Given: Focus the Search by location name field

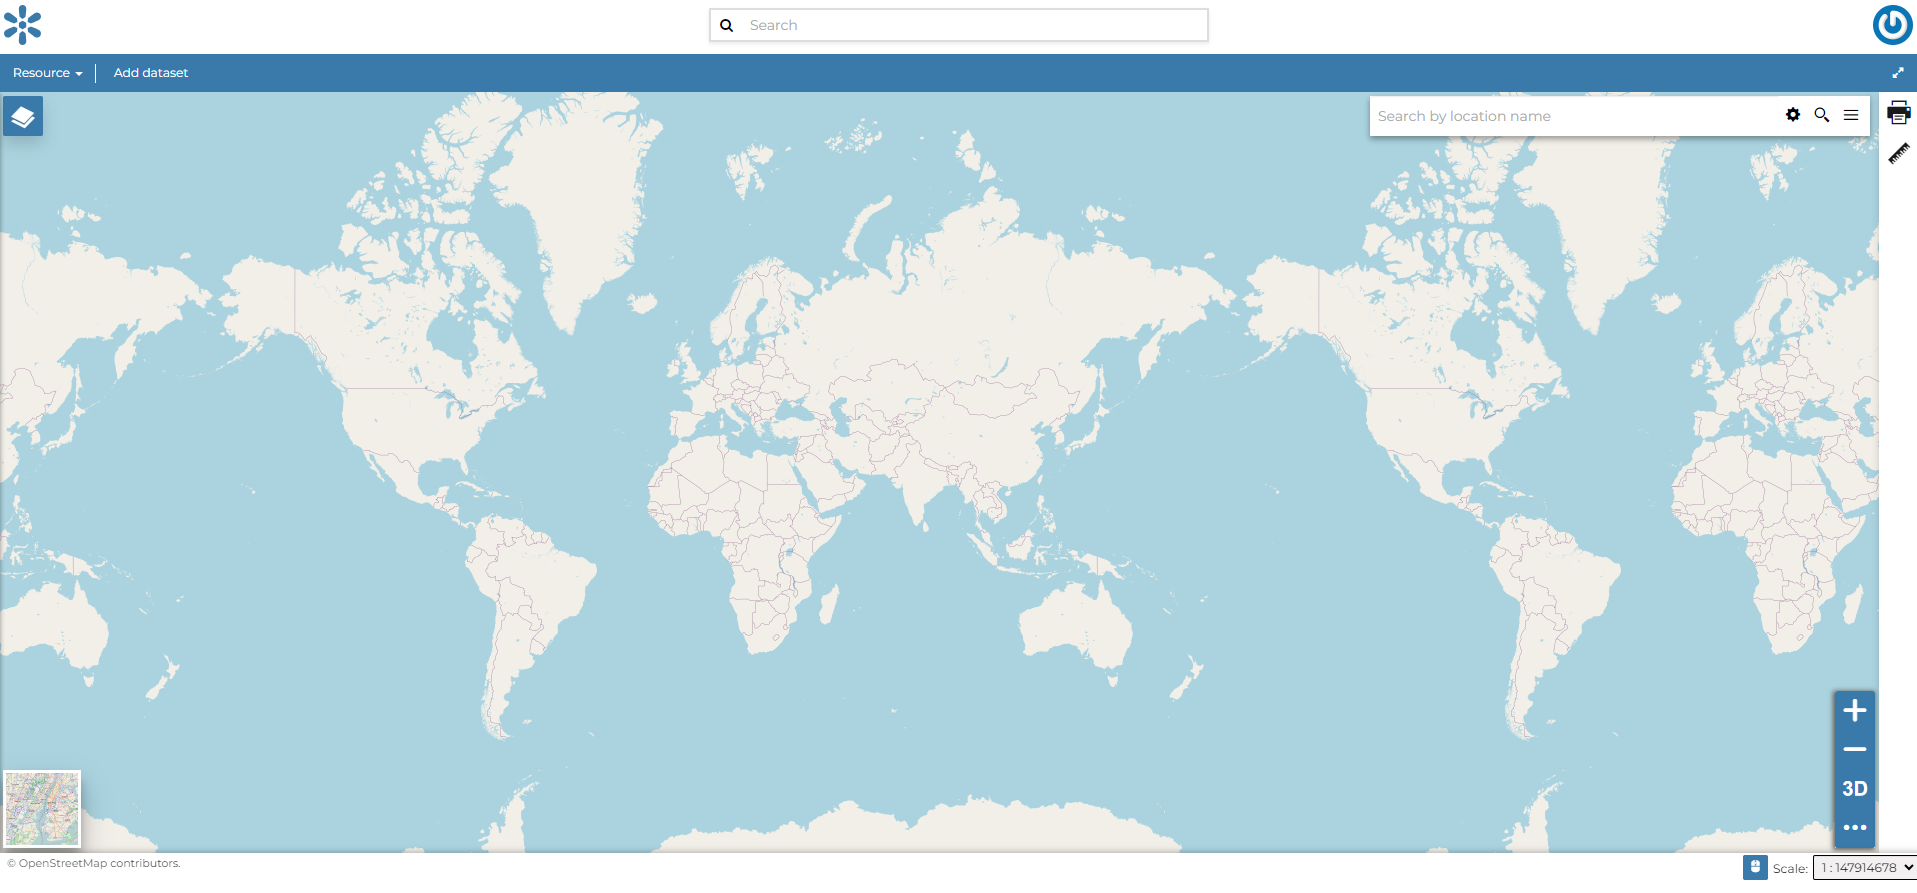Looking at the screenshot, I should pyautogui.click(x=1575, y=116).
